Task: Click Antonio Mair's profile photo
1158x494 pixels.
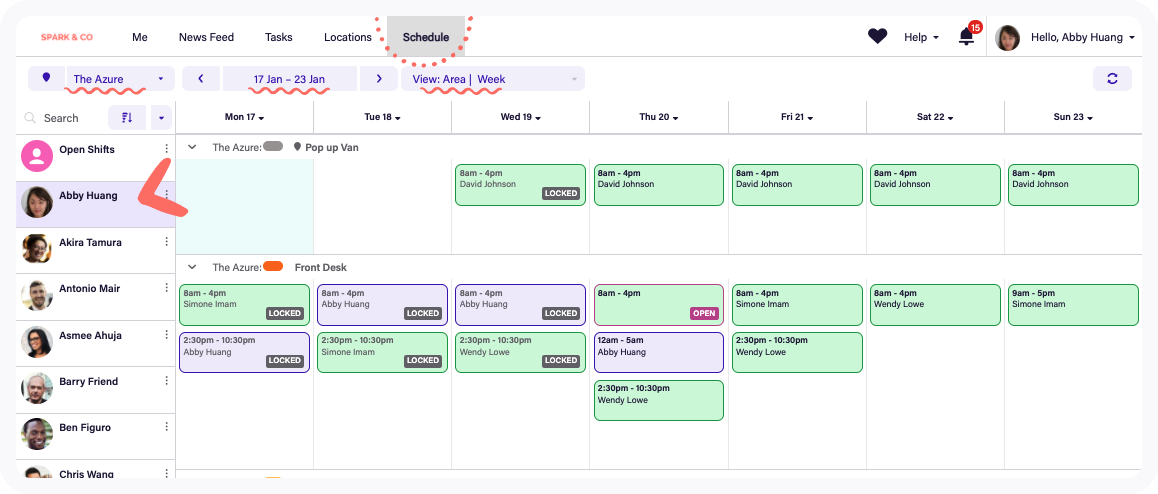Action: click(x=36, y=295)
